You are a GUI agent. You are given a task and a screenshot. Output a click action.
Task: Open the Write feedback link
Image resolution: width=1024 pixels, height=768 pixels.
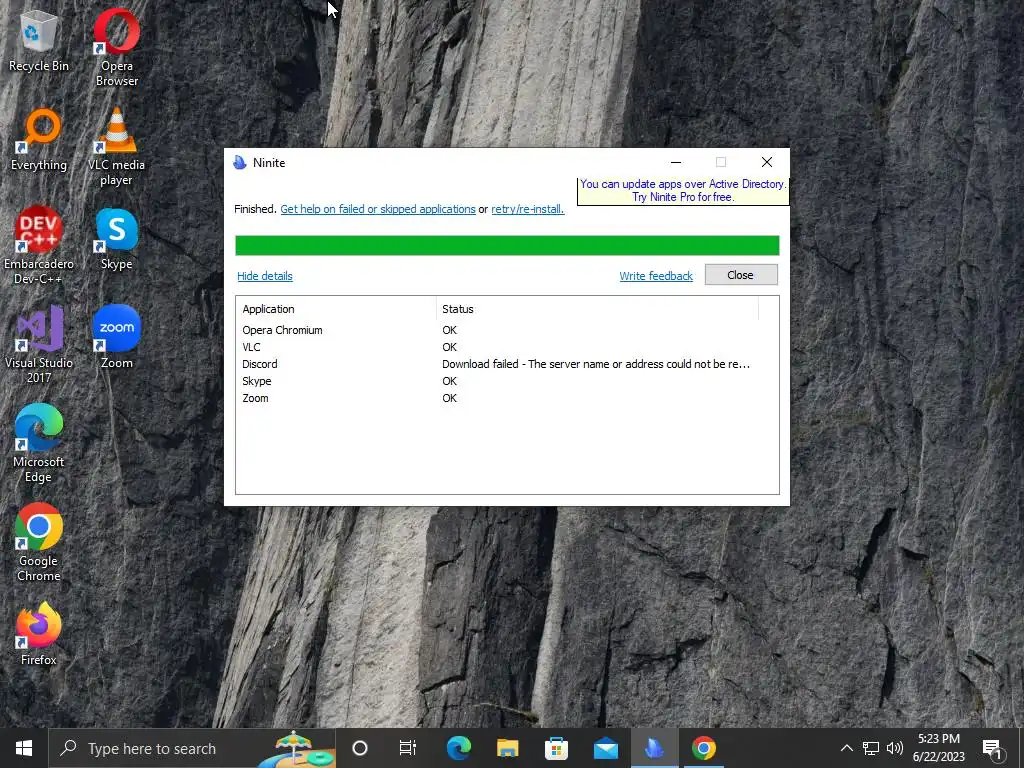click(656, 276)
